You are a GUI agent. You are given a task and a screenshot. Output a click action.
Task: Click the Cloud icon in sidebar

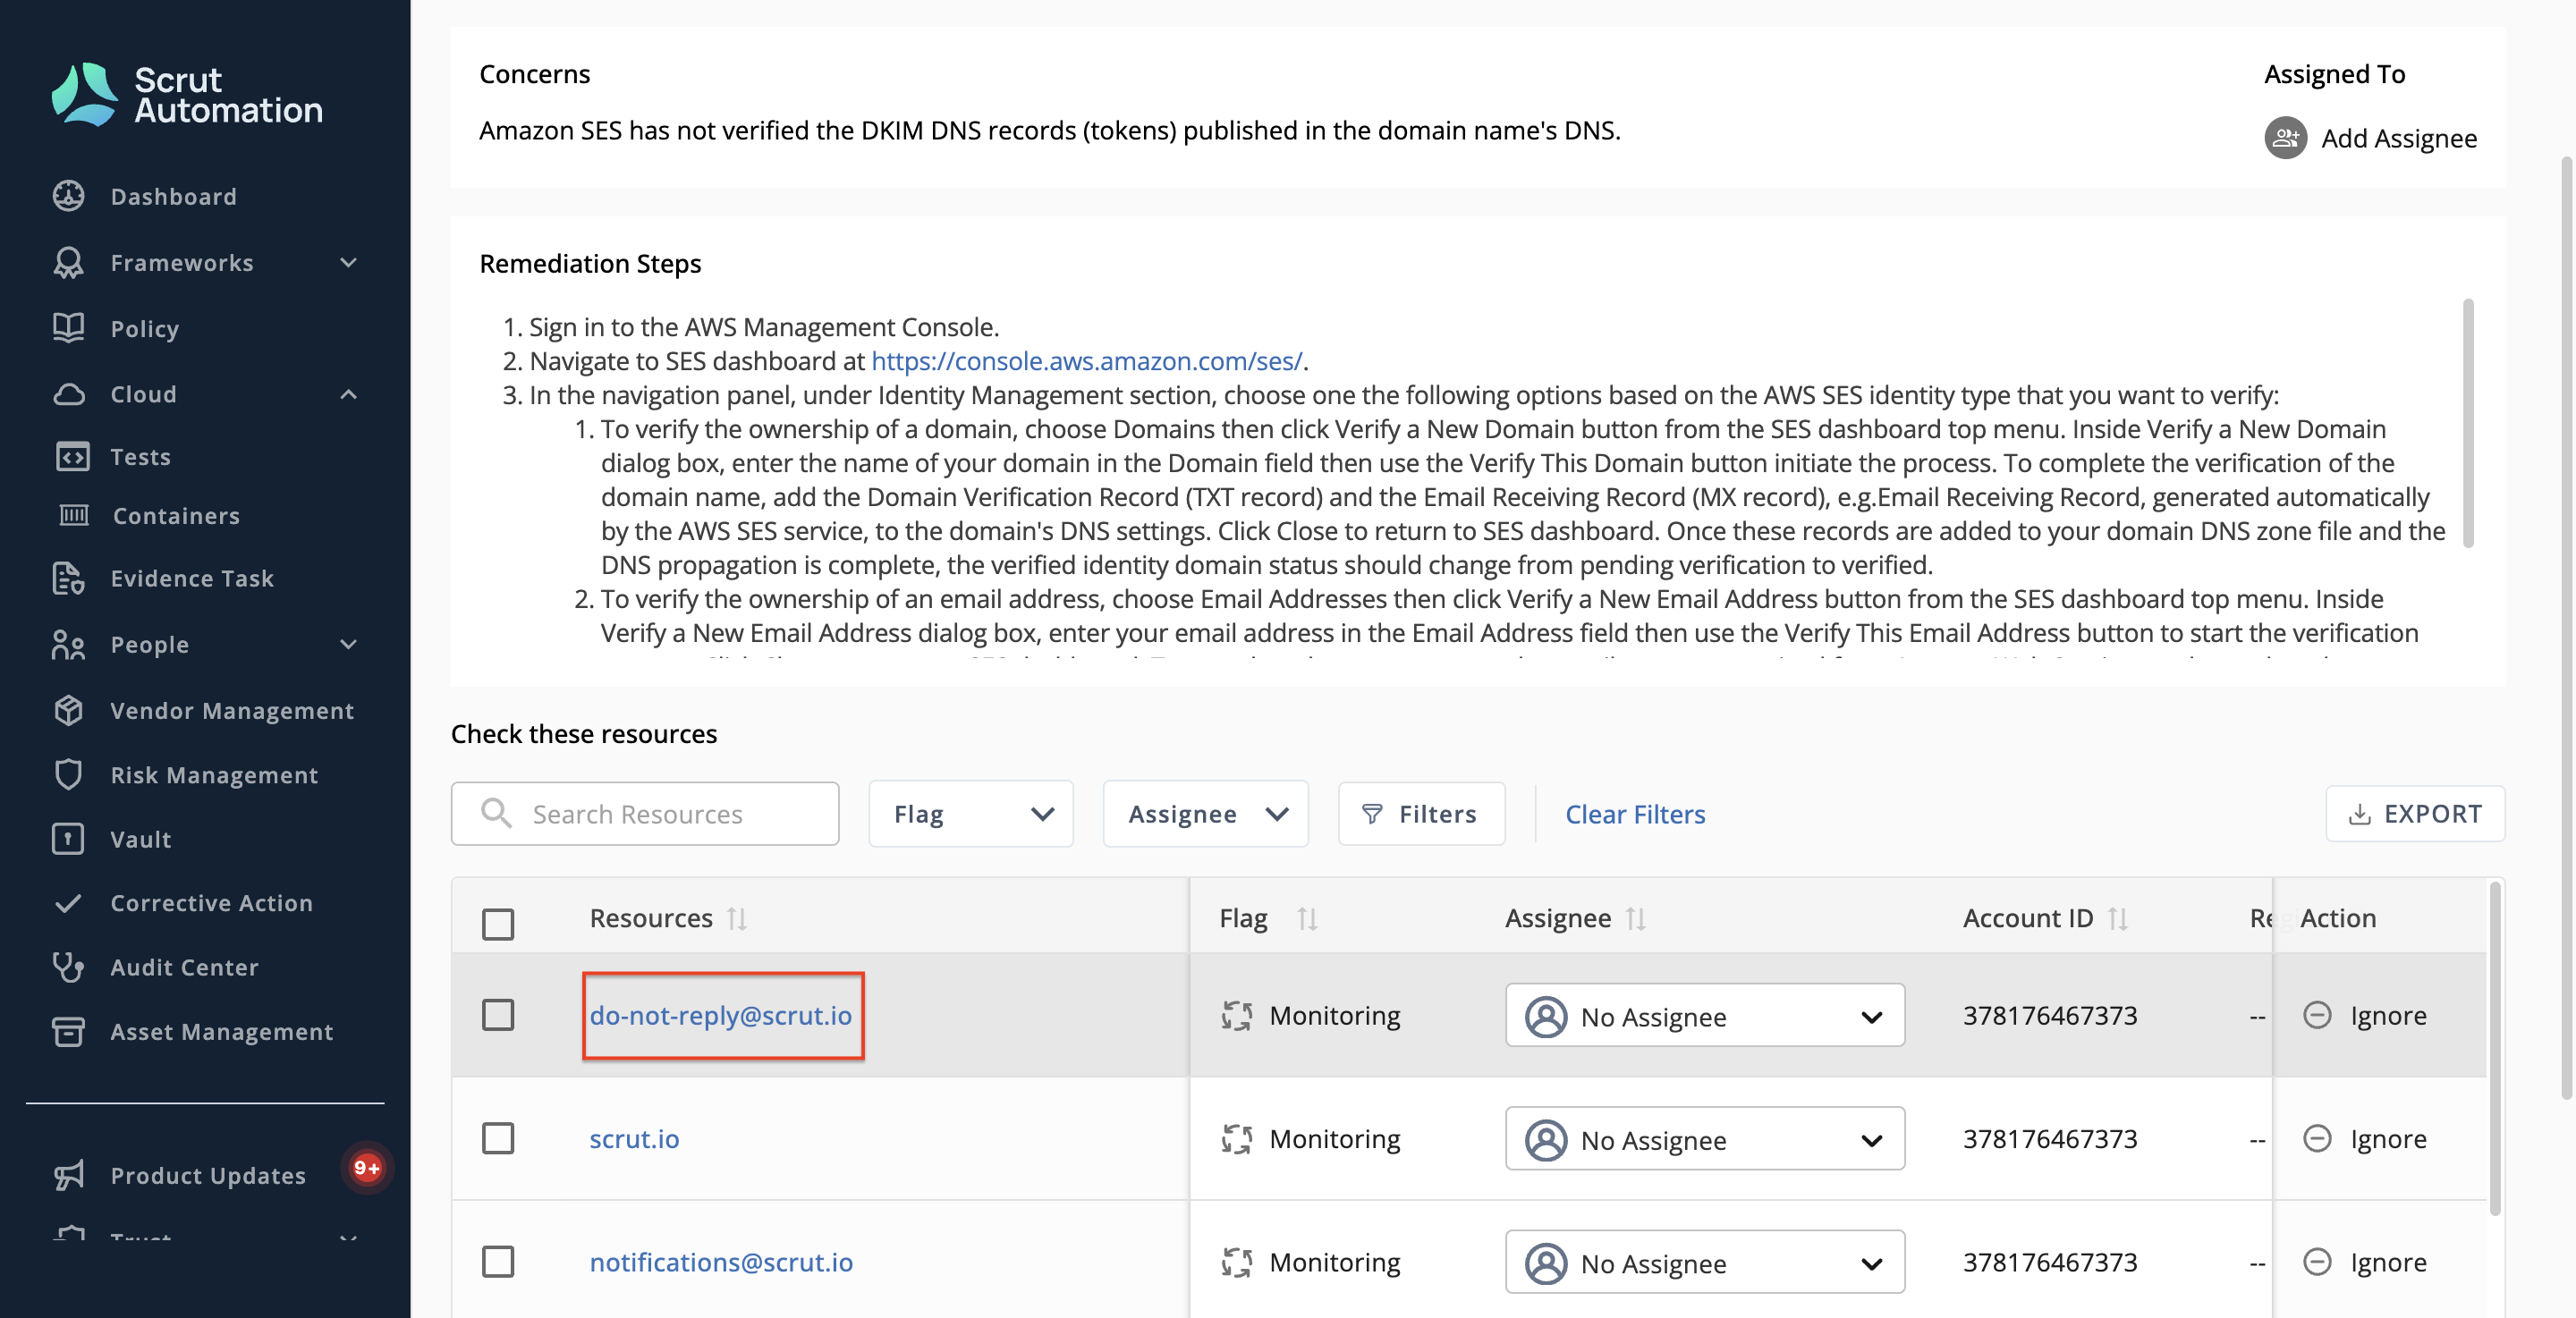coord(68,394)
